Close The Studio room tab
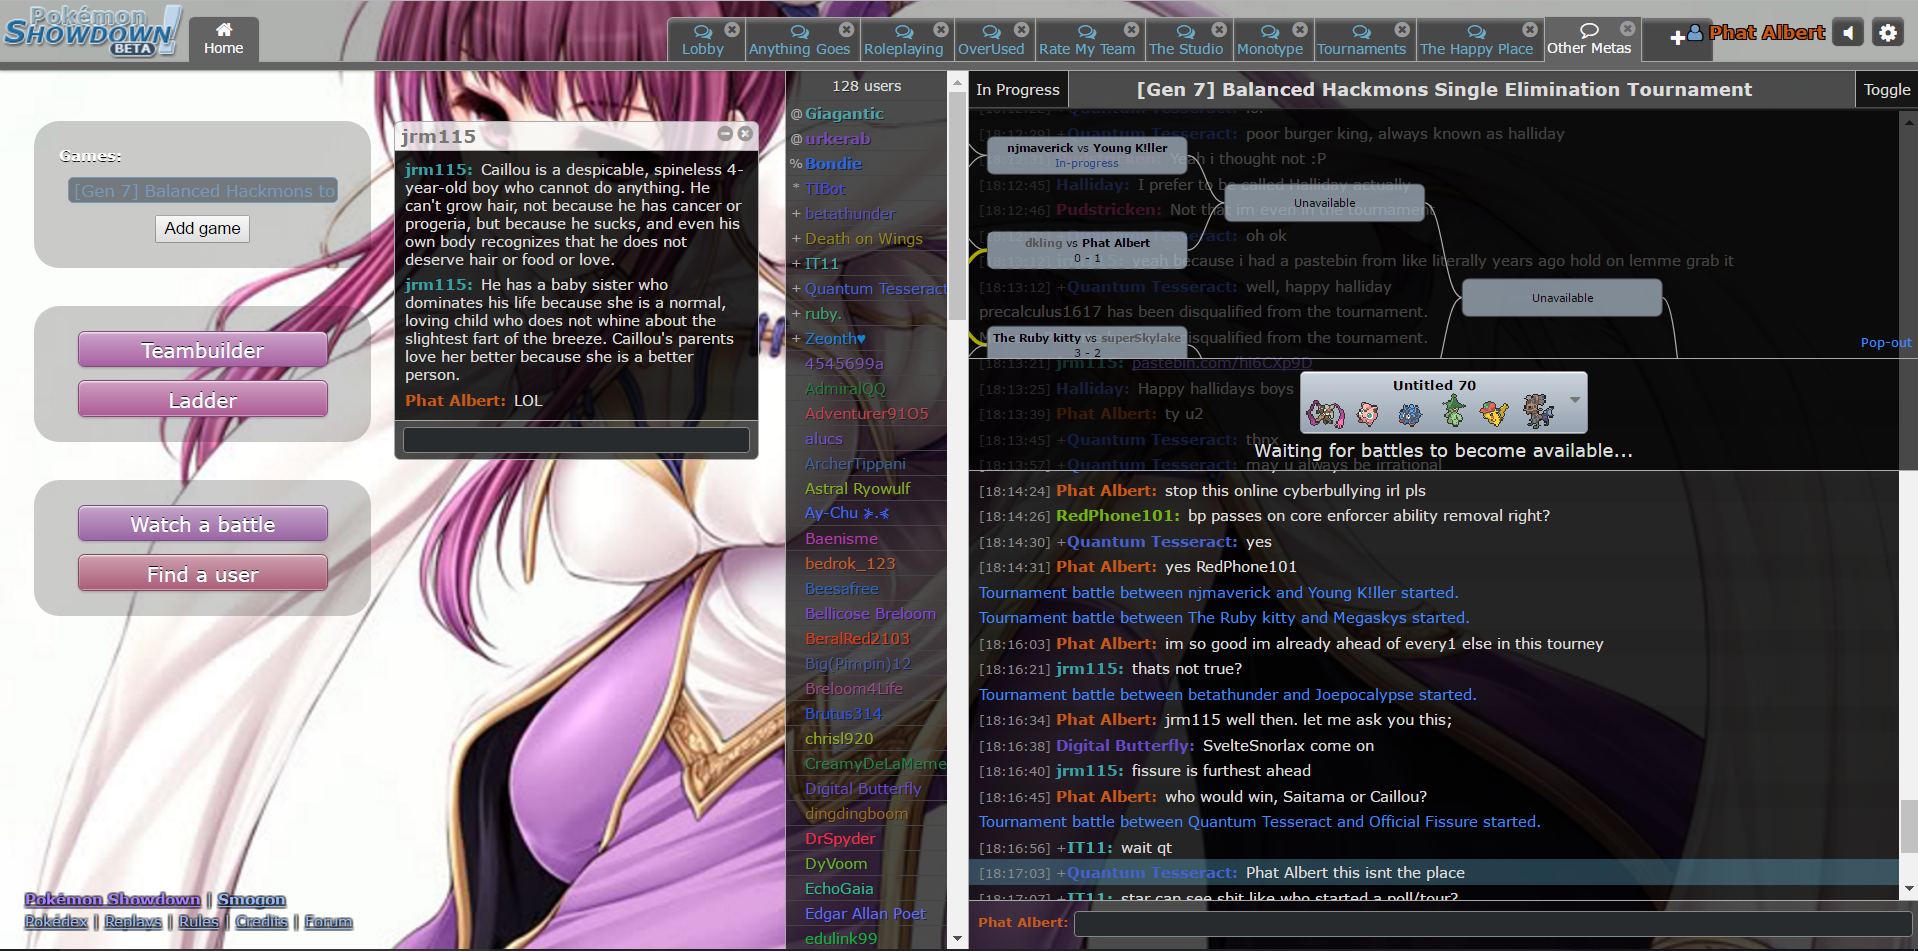Screen dimensions: 1918x951 1218,29
